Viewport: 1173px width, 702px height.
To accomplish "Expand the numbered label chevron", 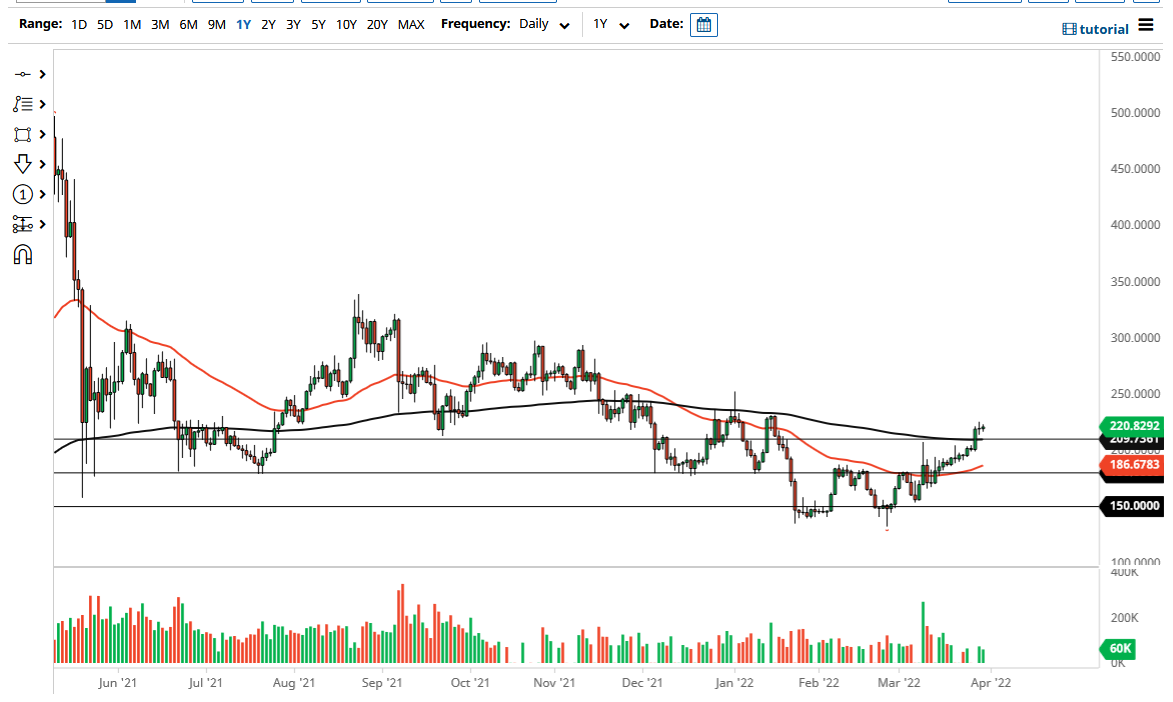I will tap(43, 194).
